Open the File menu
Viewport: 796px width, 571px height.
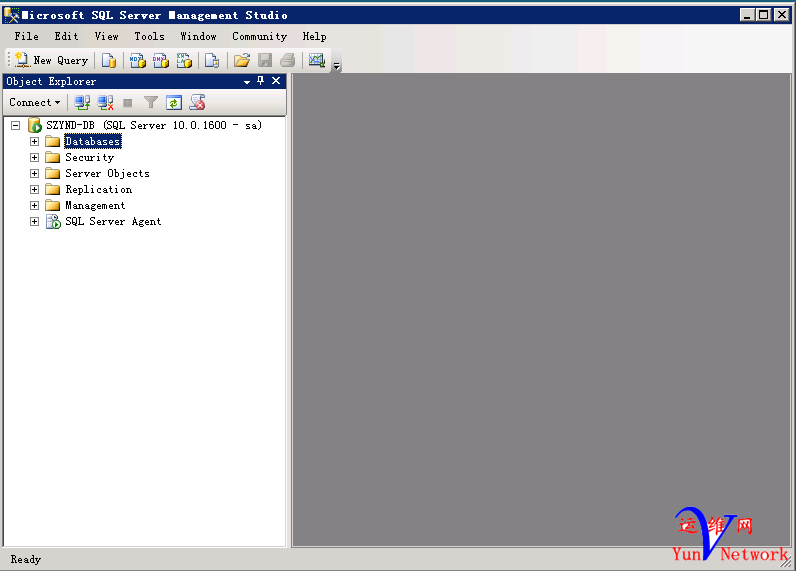26,37
